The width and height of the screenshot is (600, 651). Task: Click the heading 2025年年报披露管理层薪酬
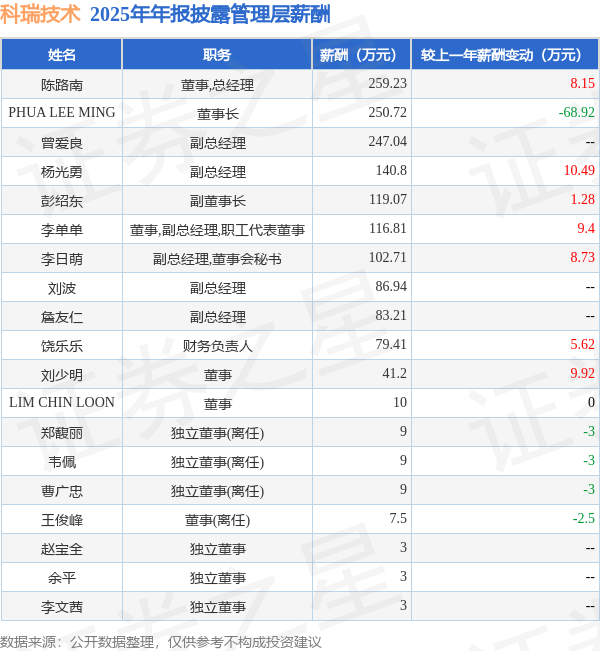pyautogui.click(x=210, y=14)
